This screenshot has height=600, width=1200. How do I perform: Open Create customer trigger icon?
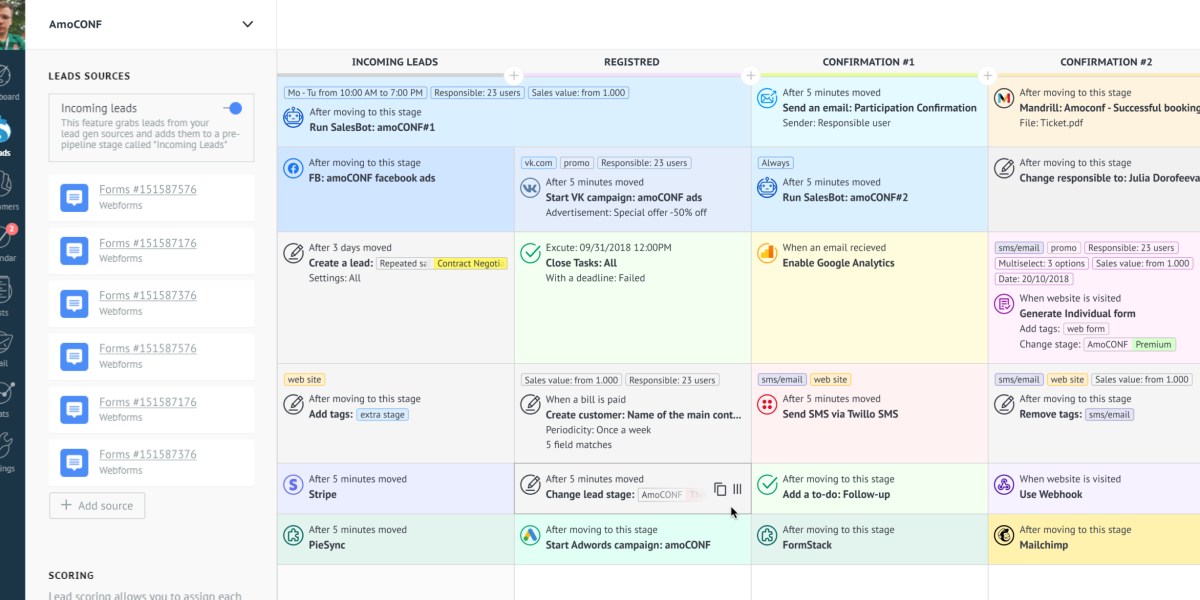pos(530,405)
